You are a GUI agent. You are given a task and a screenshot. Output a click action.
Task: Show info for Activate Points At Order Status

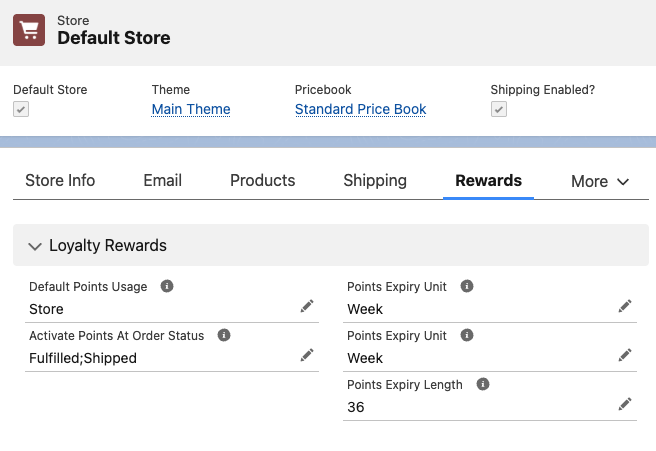pyautogui.click(x=224, y=335)
